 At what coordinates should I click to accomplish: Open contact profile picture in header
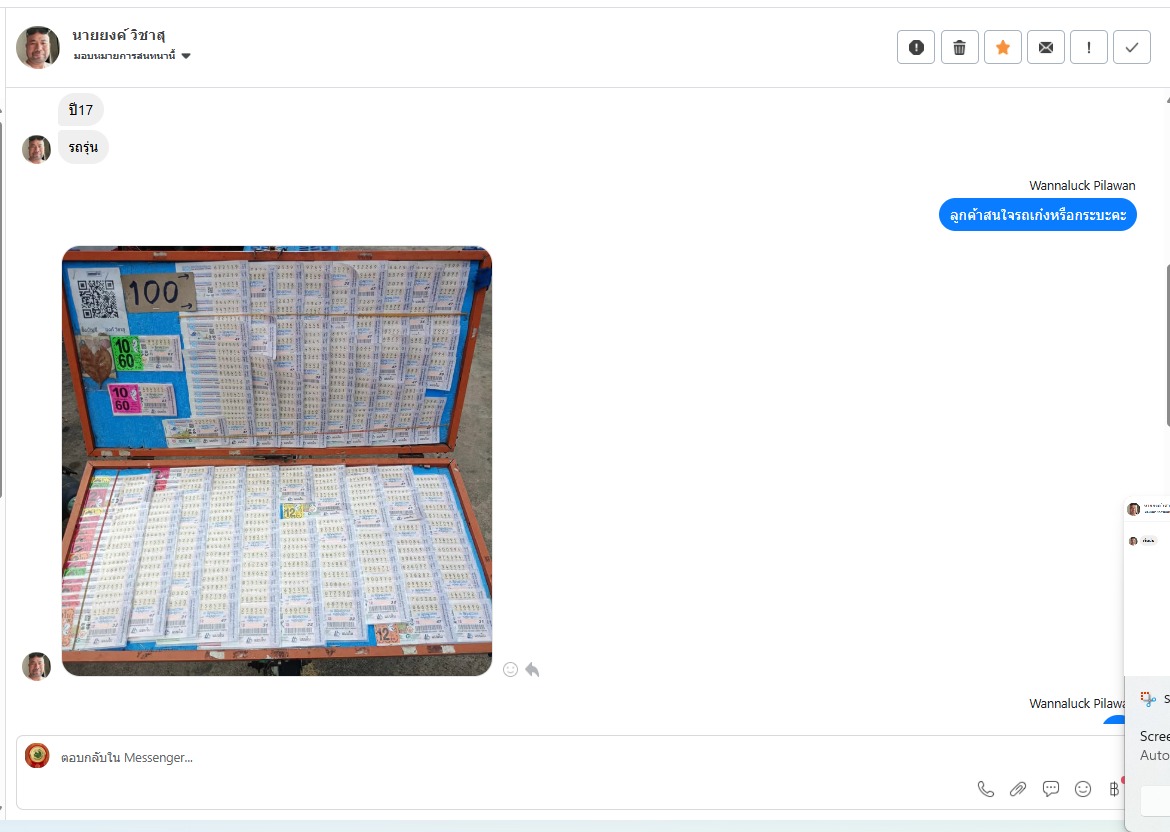pyautogui.click(x=37, y=47)
